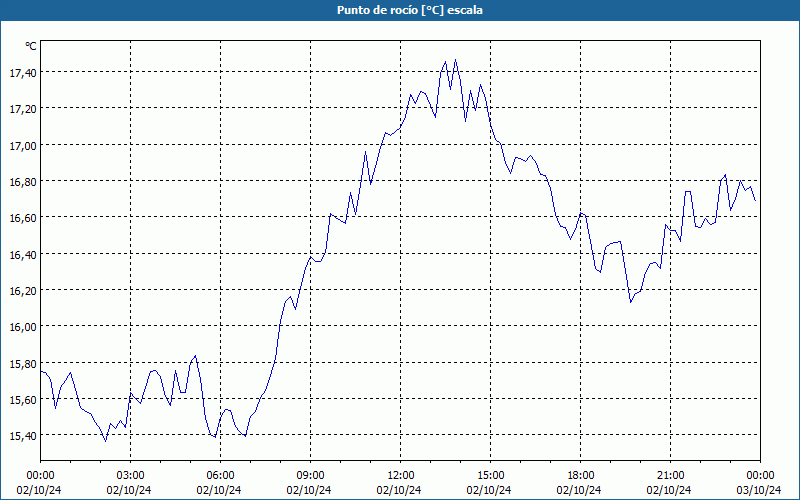
Task: Click the 15,40 y-axis label
Action: (23, 436)
